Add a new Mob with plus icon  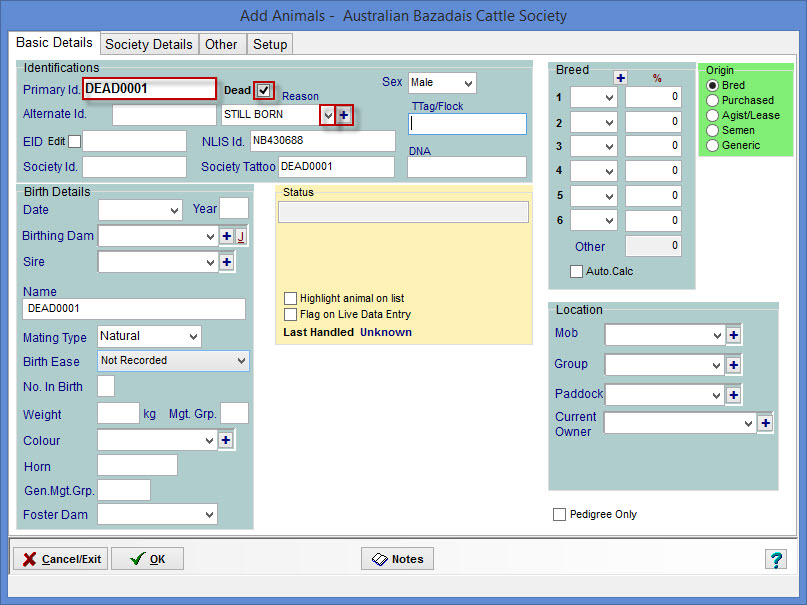click(733, 335)
